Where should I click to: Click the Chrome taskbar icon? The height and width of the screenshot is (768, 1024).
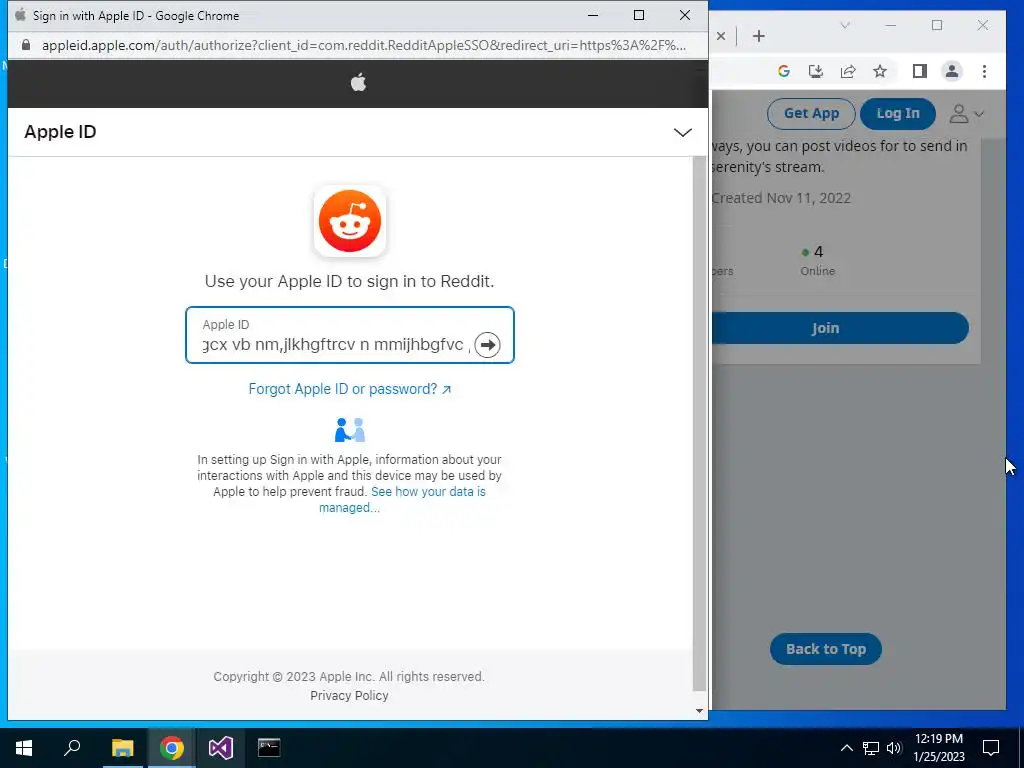[x=171, y=748]
